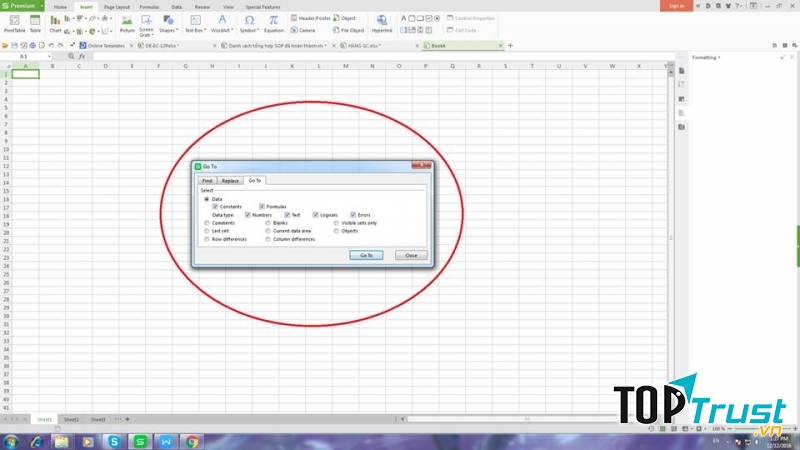Insert a Picture from the ribbon
The height and width of the screenshot is (450, 800).
click(127, 21)
